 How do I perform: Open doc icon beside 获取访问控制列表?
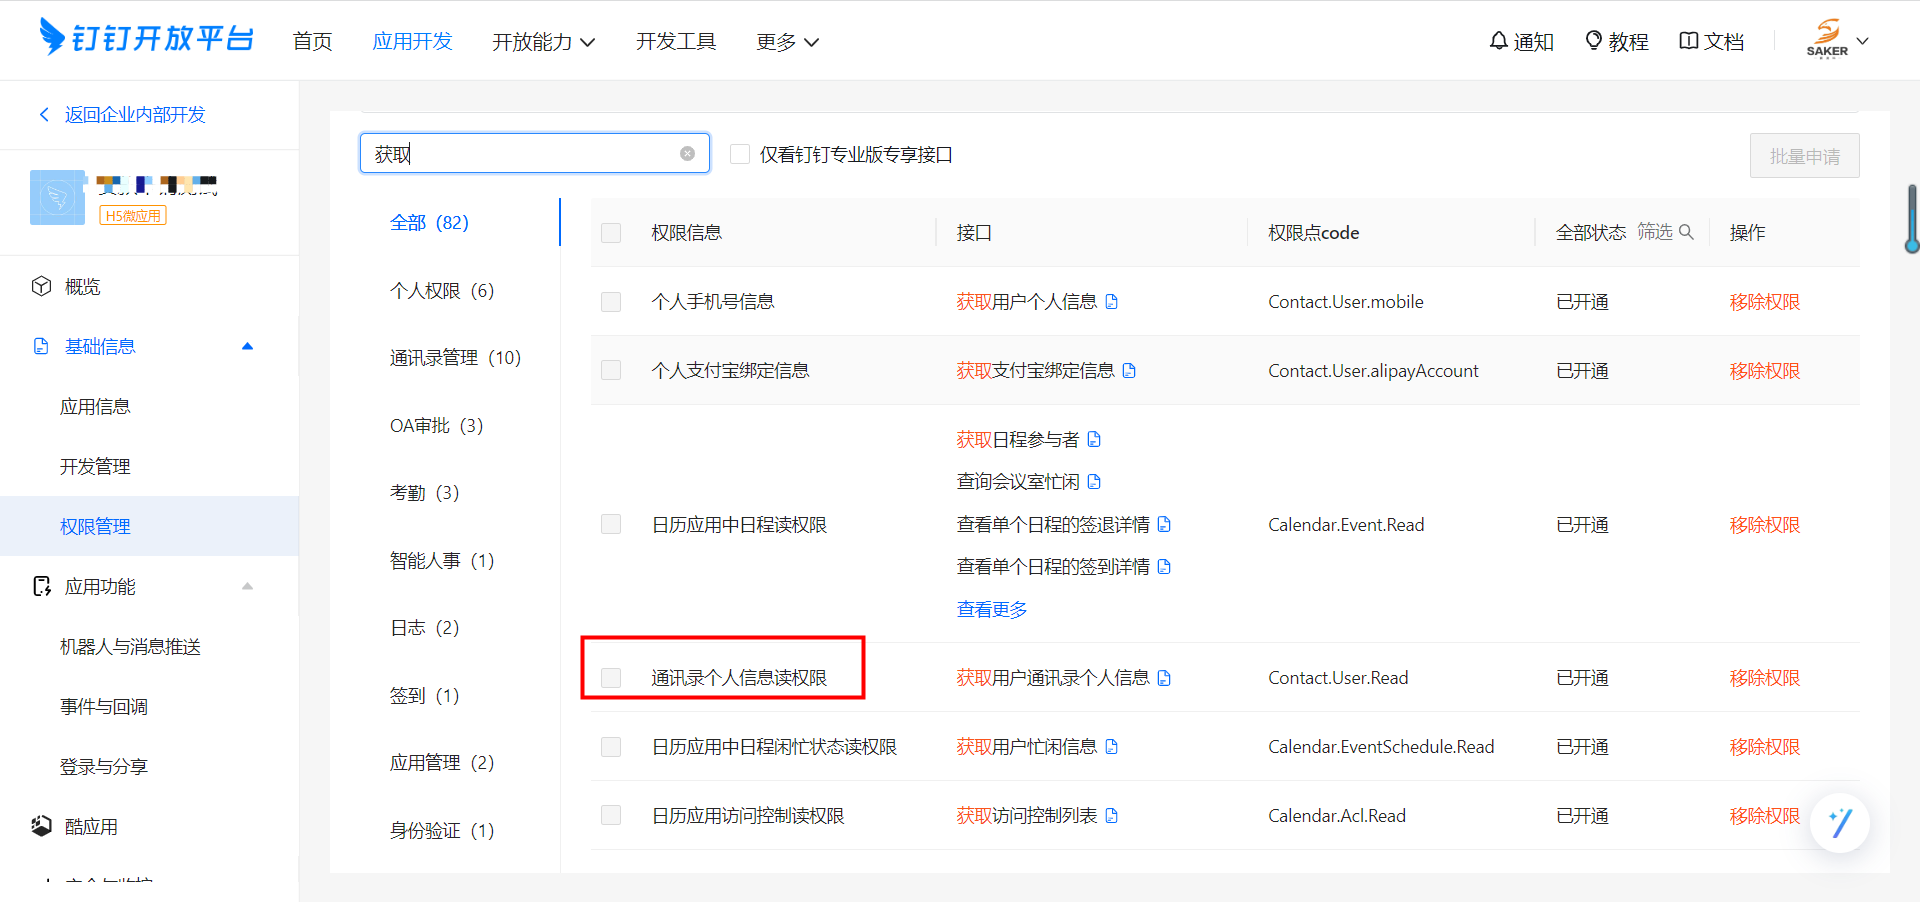tap(1112, 816)
